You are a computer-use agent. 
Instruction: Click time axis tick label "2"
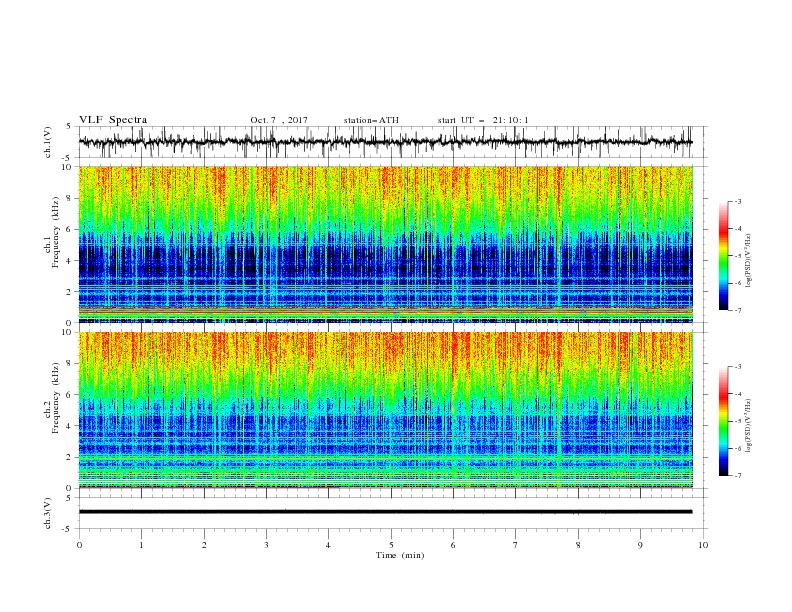(204, 545)
